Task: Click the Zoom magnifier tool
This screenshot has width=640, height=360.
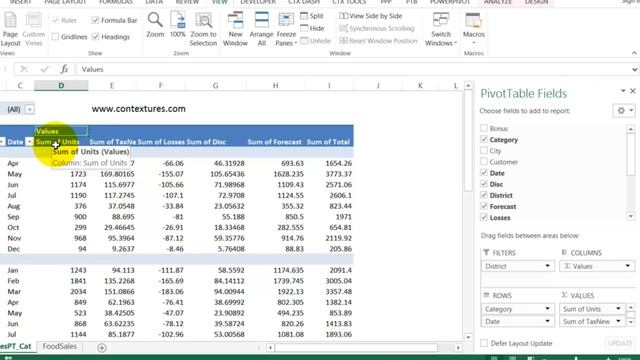Action: point(155,25)
